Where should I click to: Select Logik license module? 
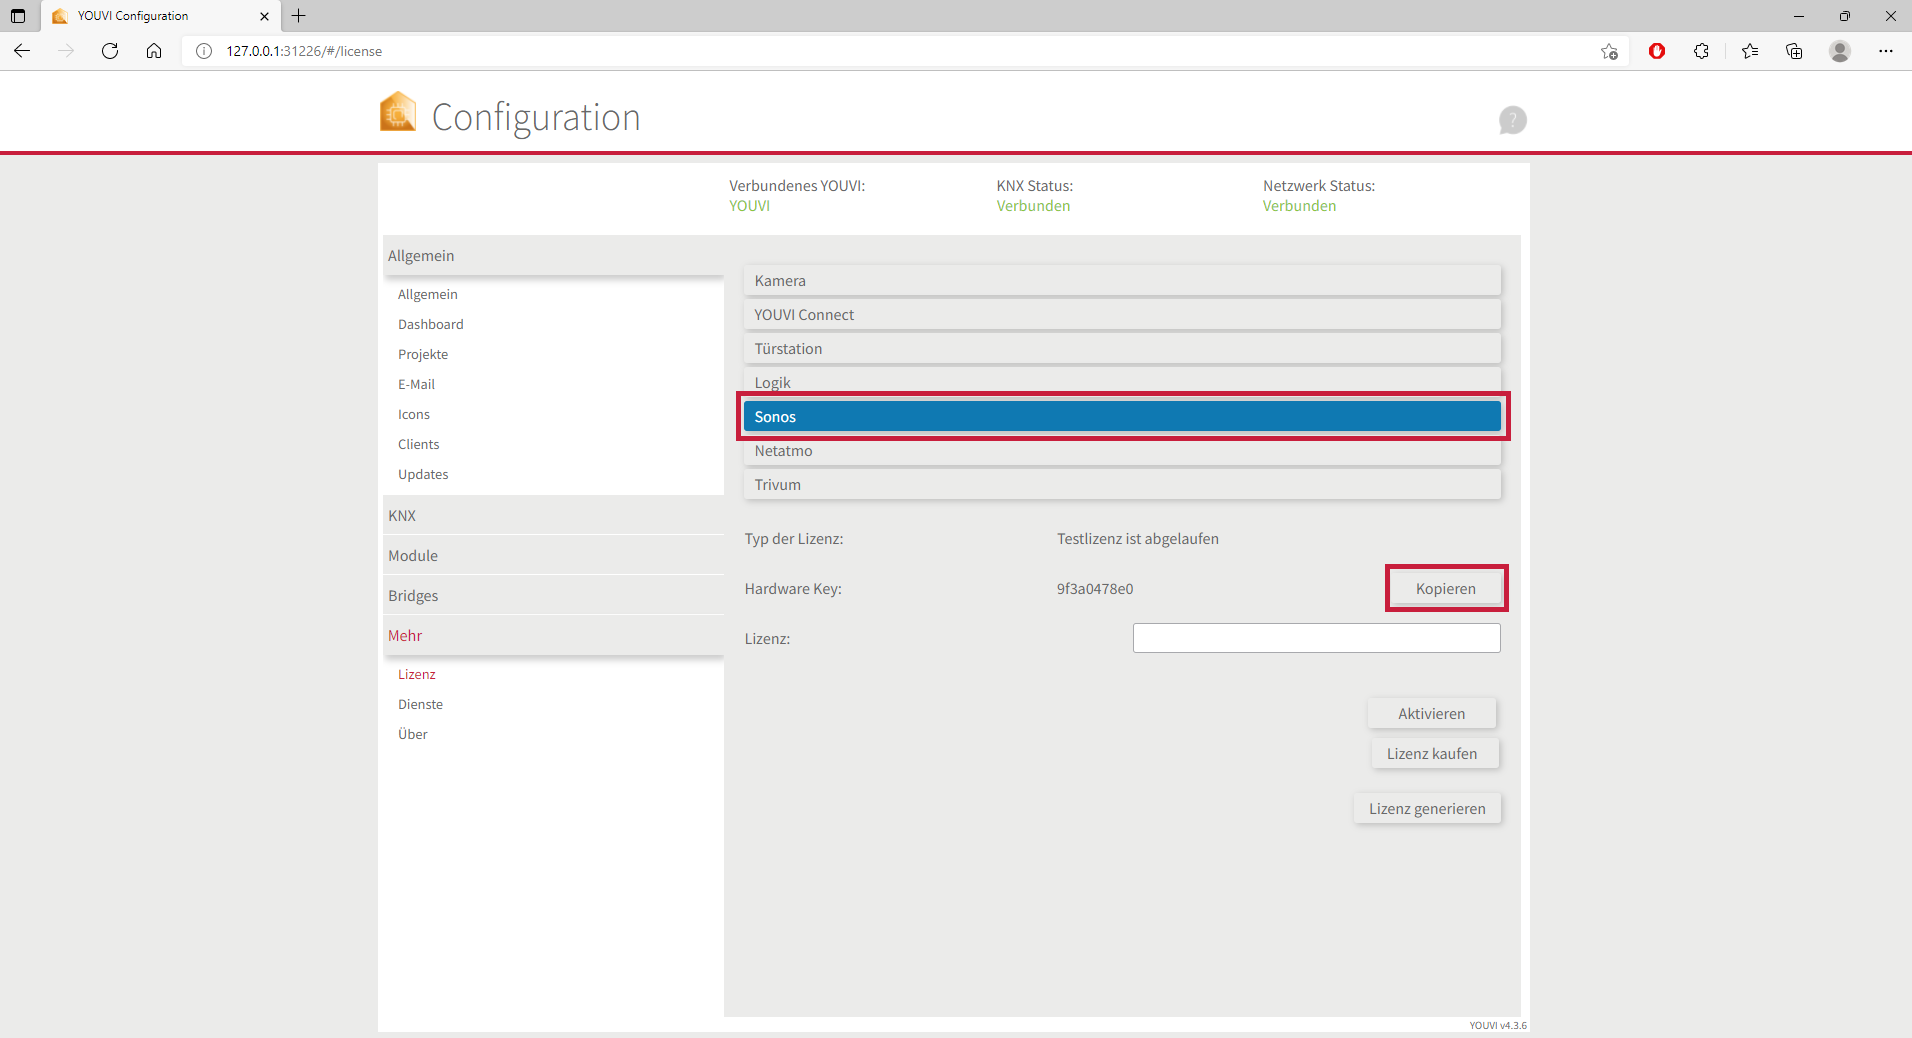tap(1122, 381)
